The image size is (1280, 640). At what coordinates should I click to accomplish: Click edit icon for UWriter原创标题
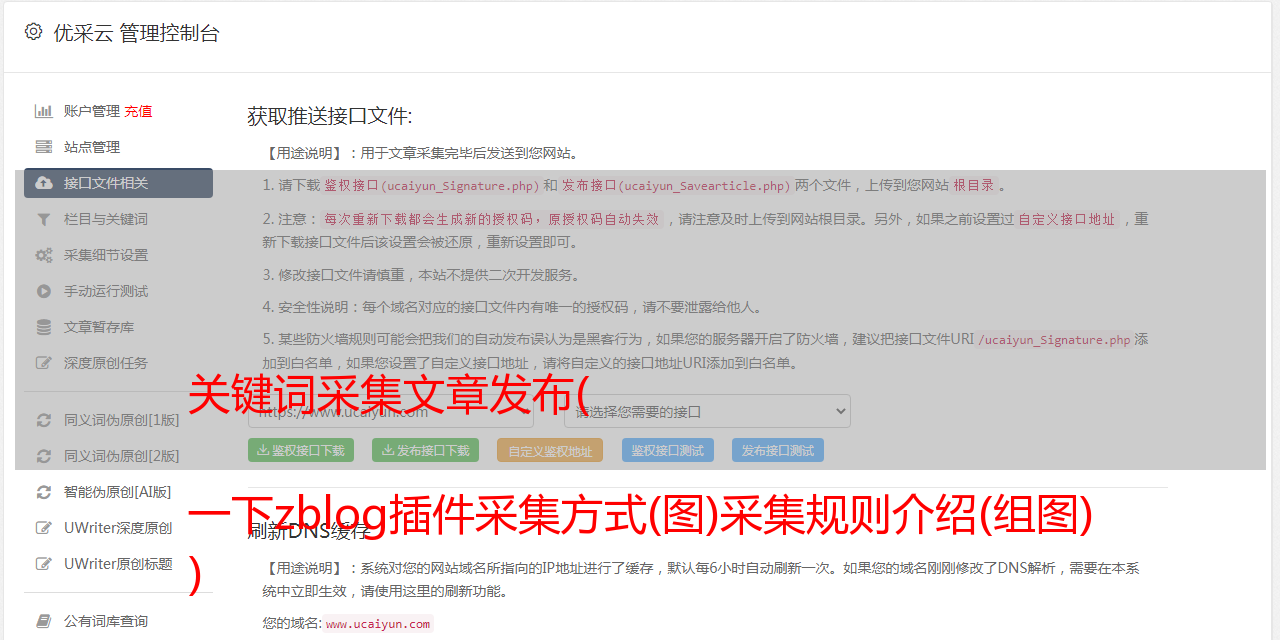44,564
